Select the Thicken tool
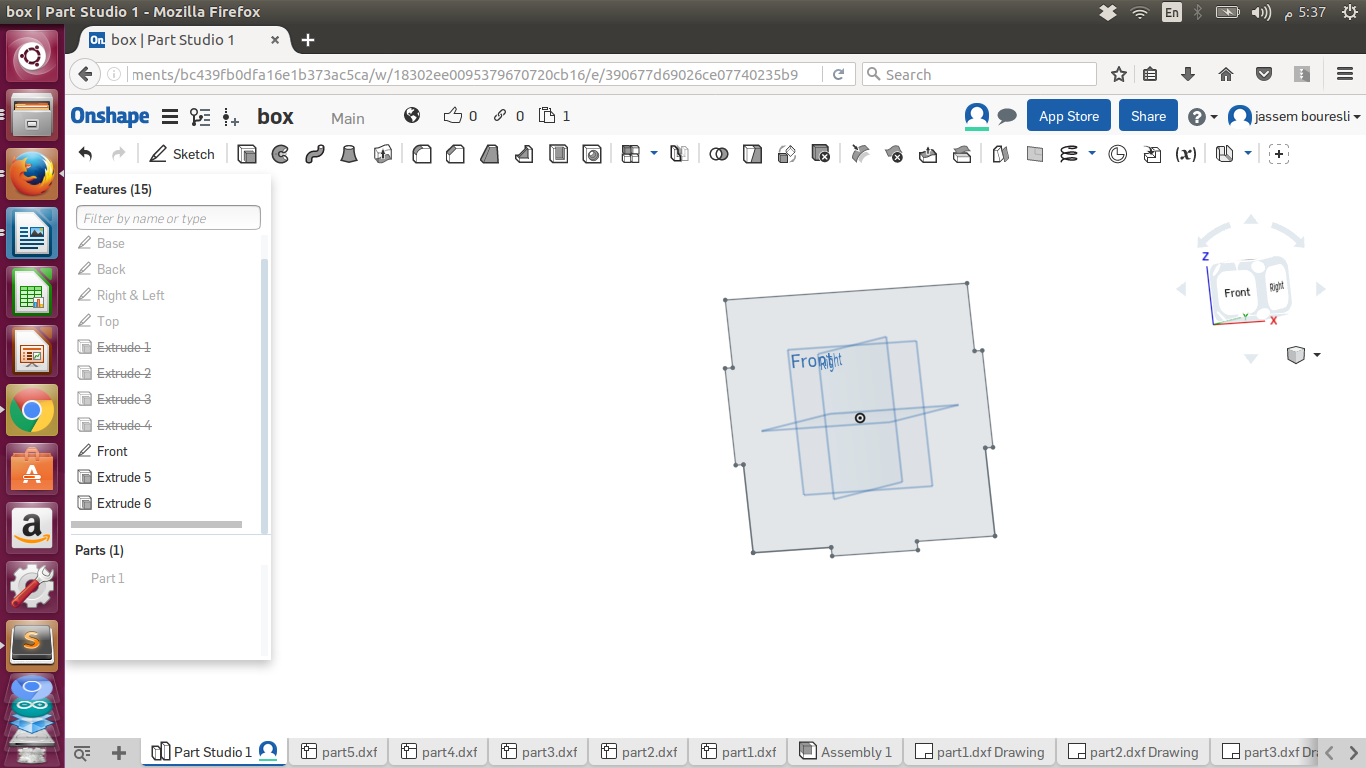This screenshot has height=768, width=1366. (x=383, y=154)
